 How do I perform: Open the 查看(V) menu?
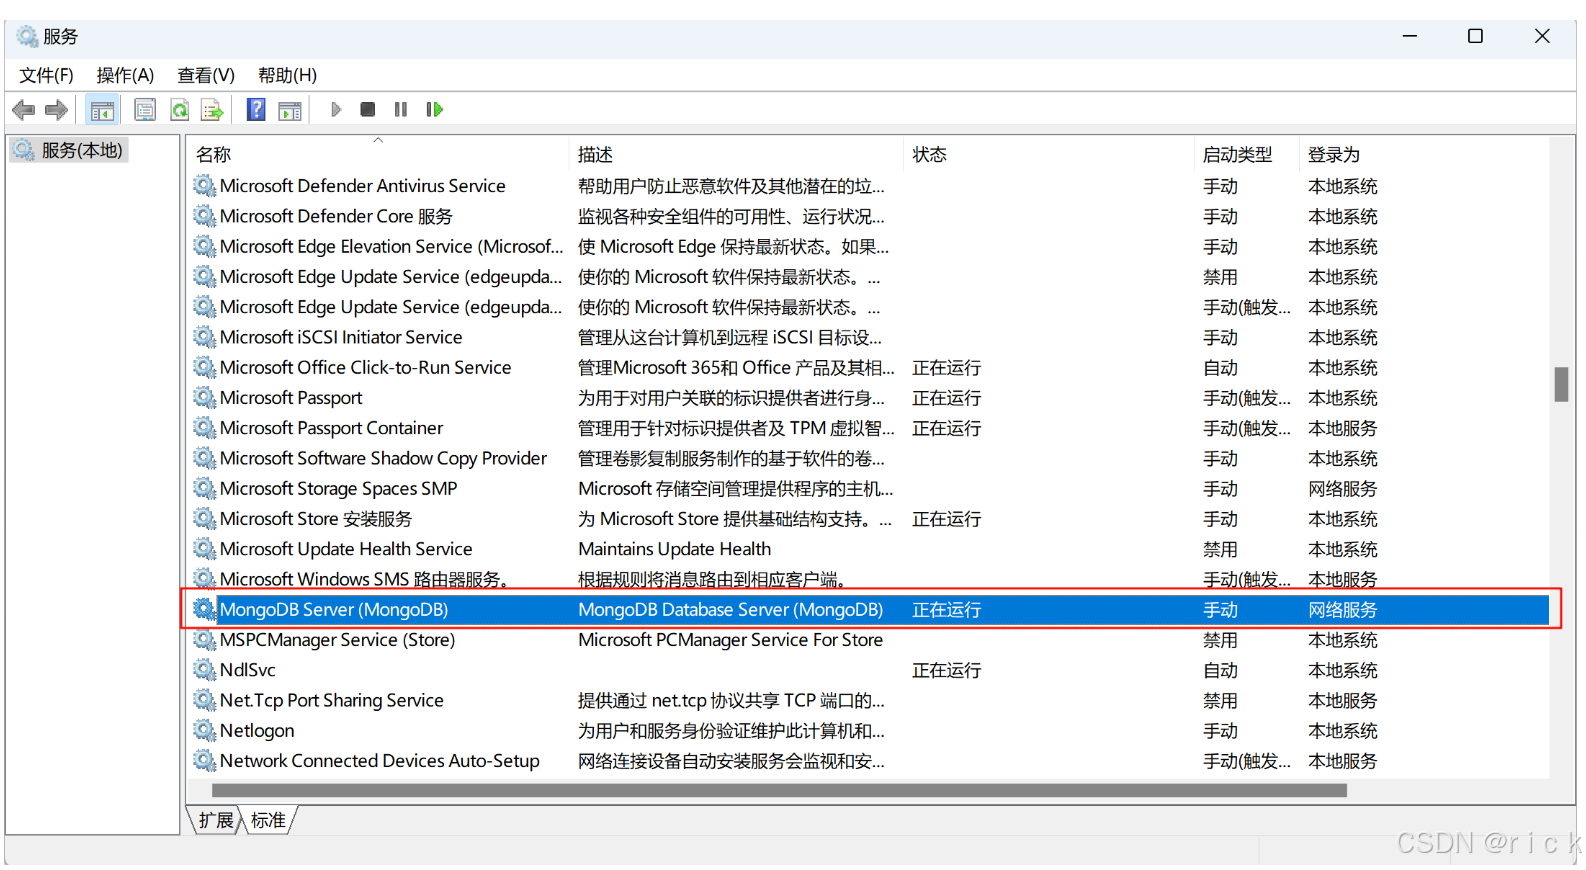(x=206, y=75)
